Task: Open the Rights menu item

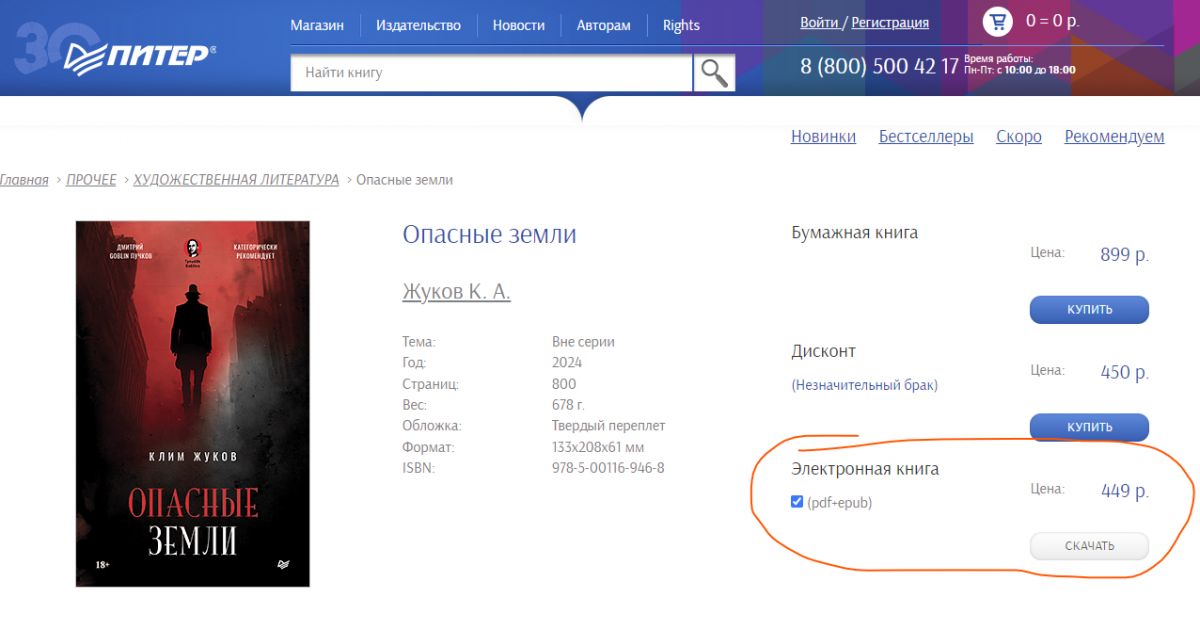Action: tap(681, 25)
